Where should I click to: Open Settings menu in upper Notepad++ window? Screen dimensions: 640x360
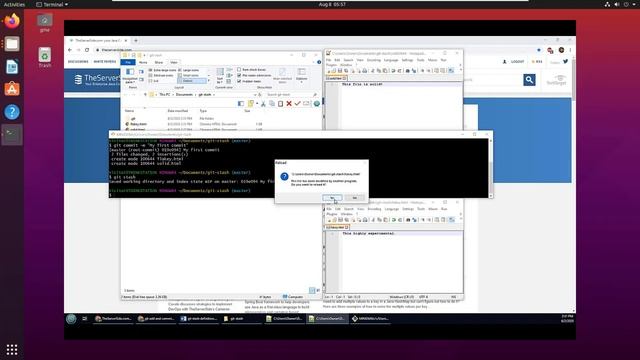(407, 60)
